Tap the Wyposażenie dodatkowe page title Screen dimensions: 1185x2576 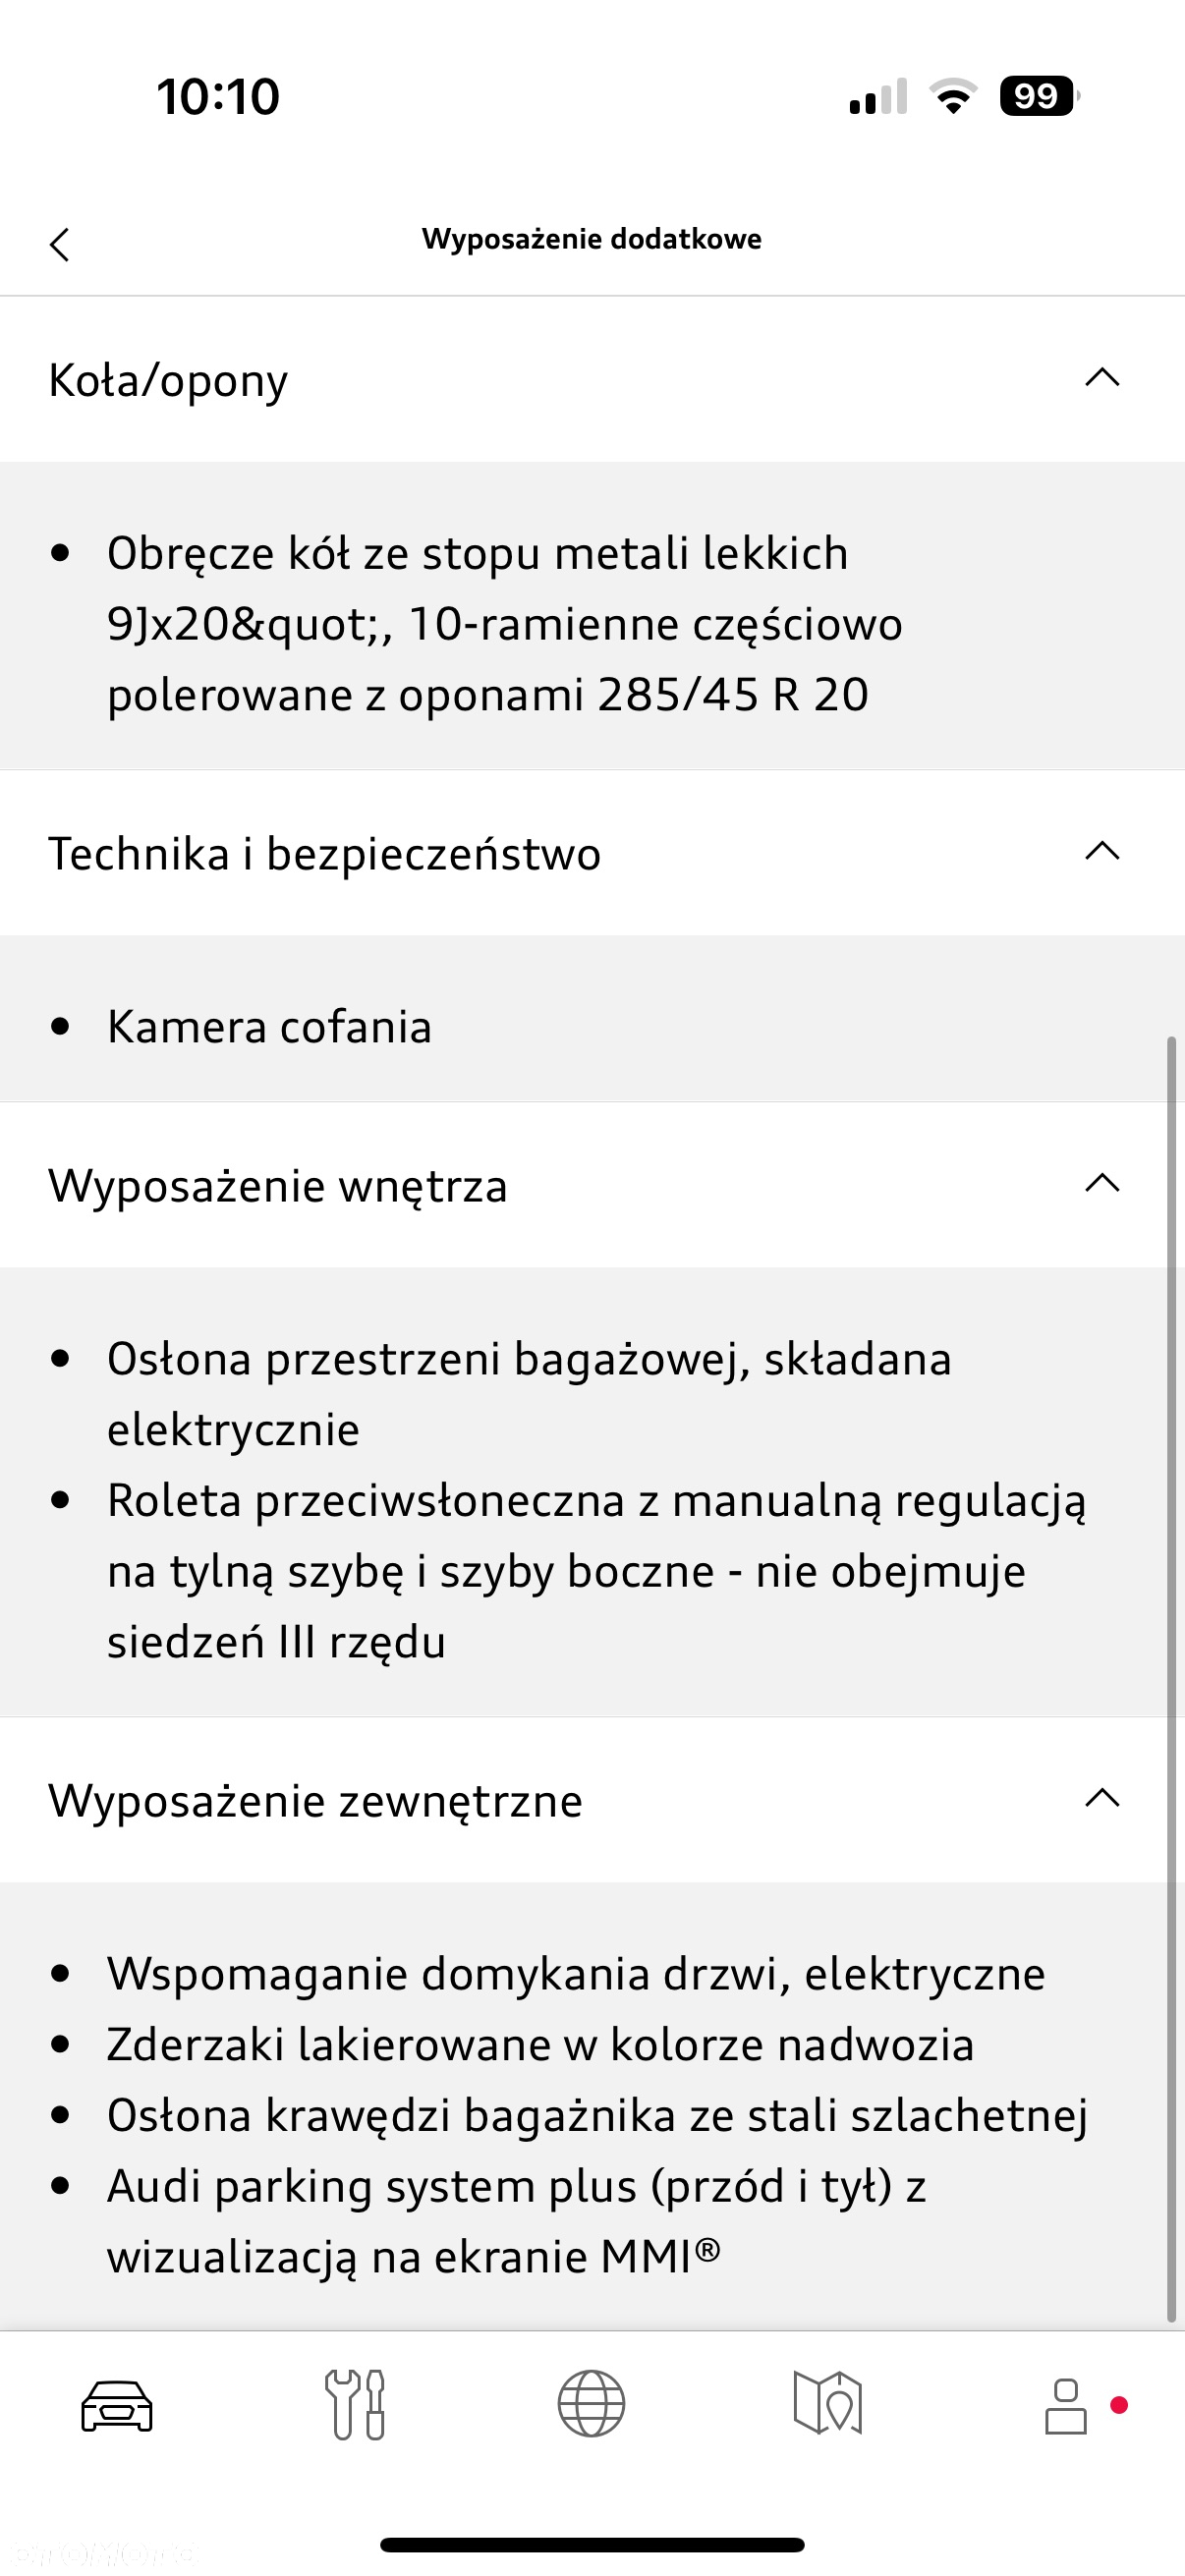tap(591, 239)
